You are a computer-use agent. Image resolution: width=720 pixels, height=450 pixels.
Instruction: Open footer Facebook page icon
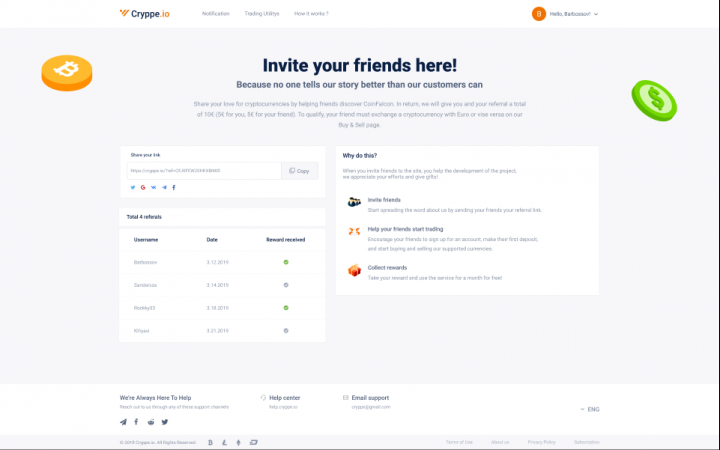136,422
